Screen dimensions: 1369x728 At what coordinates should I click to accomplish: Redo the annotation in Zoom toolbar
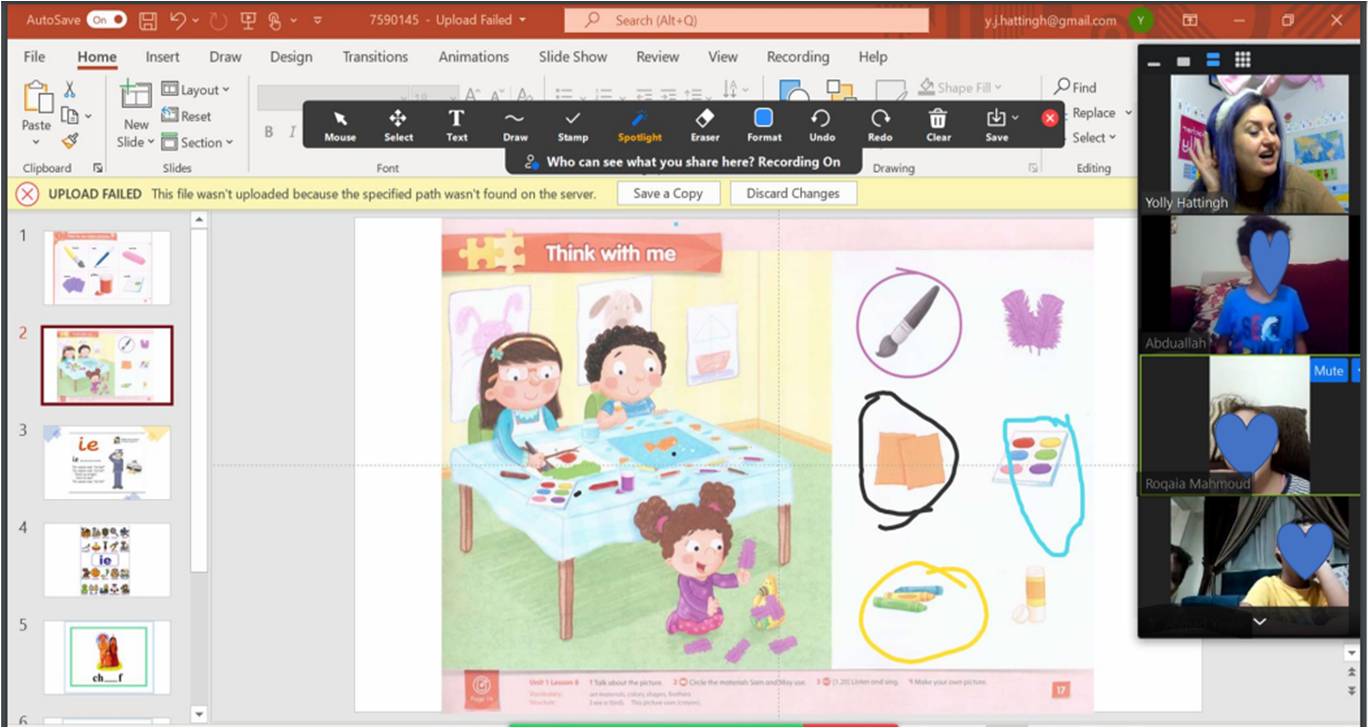pos(880,125)
